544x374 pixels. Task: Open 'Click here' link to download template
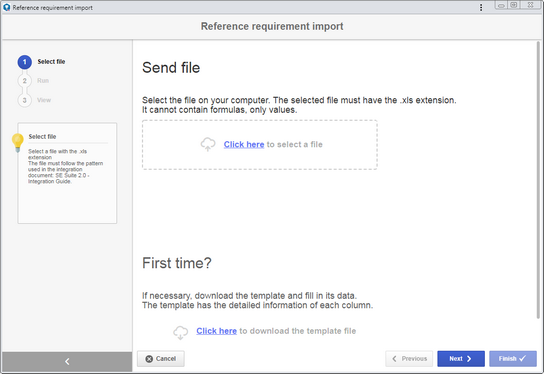(216, 331)
